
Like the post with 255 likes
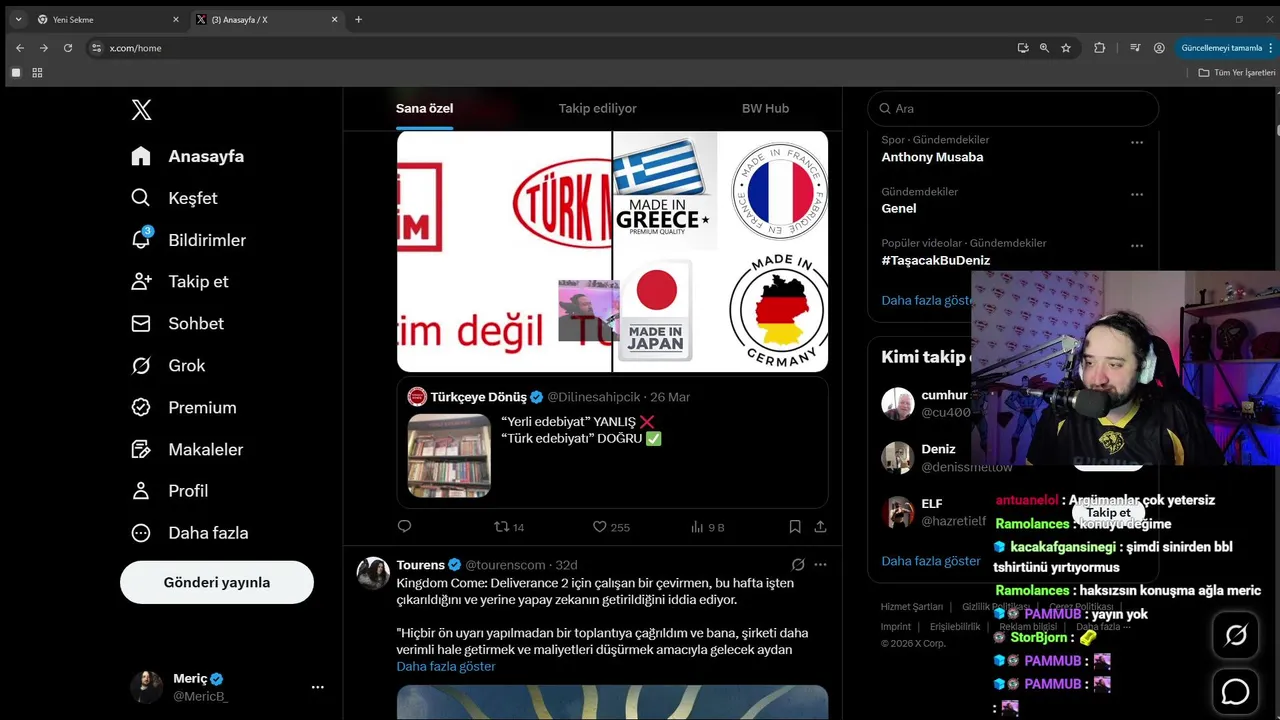[x=611, y=527]
